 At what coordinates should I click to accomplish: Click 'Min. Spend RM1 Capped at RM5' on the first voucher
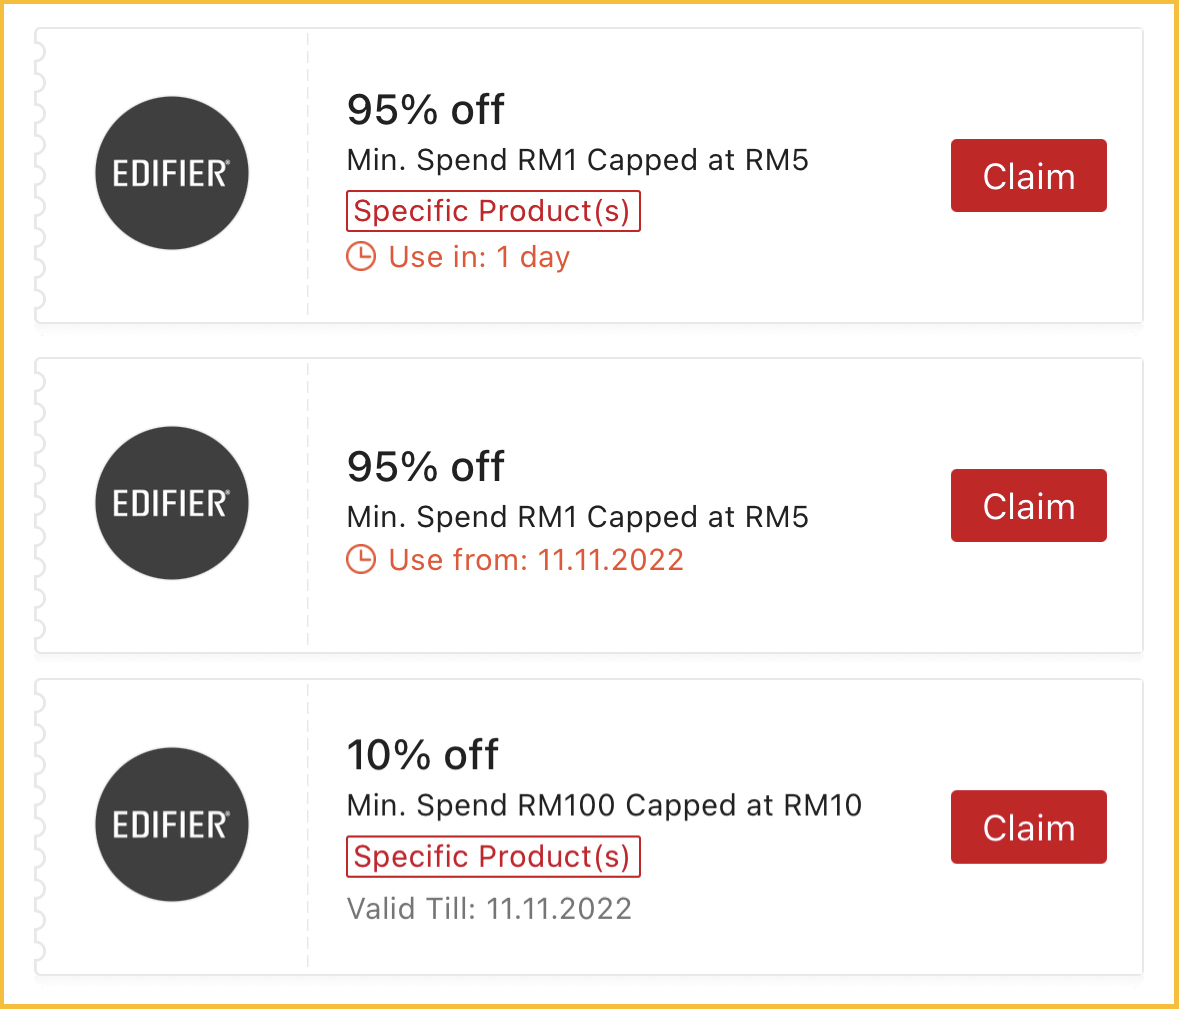point(577,160)
